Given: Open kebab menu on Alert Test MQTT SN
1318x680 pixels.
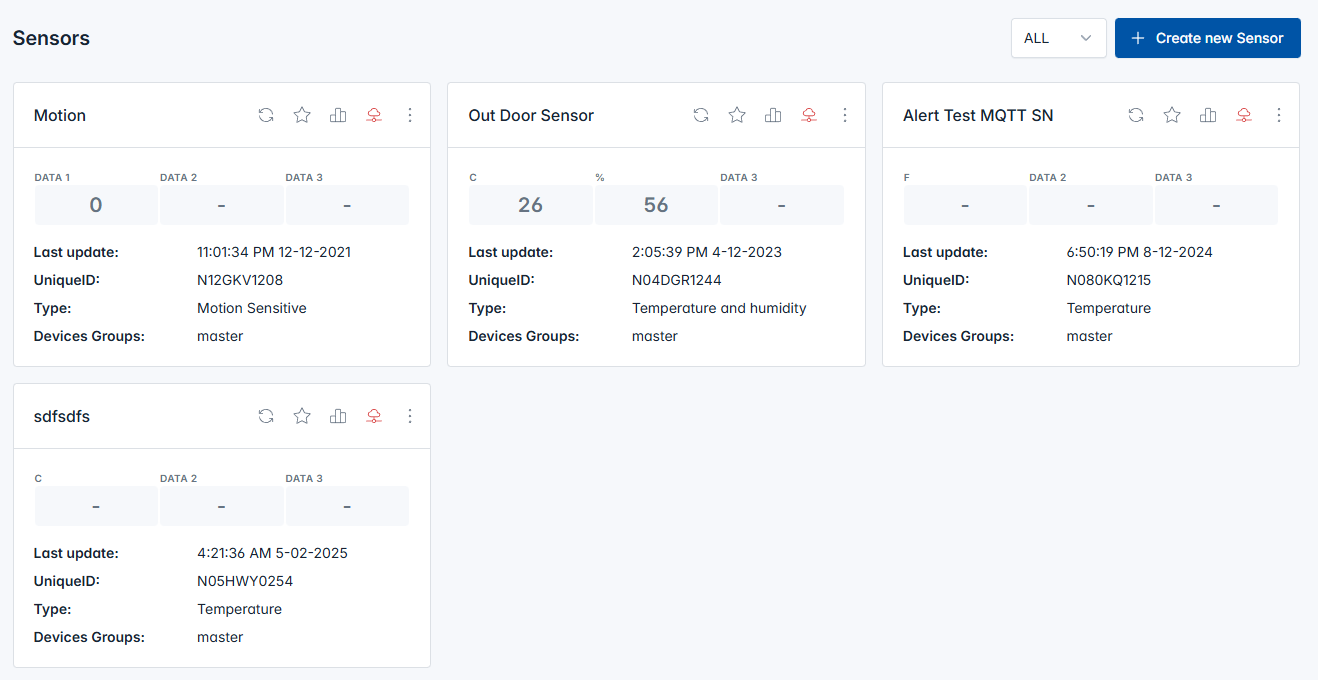Looking at the screenshot, I should coord(1279,115).
